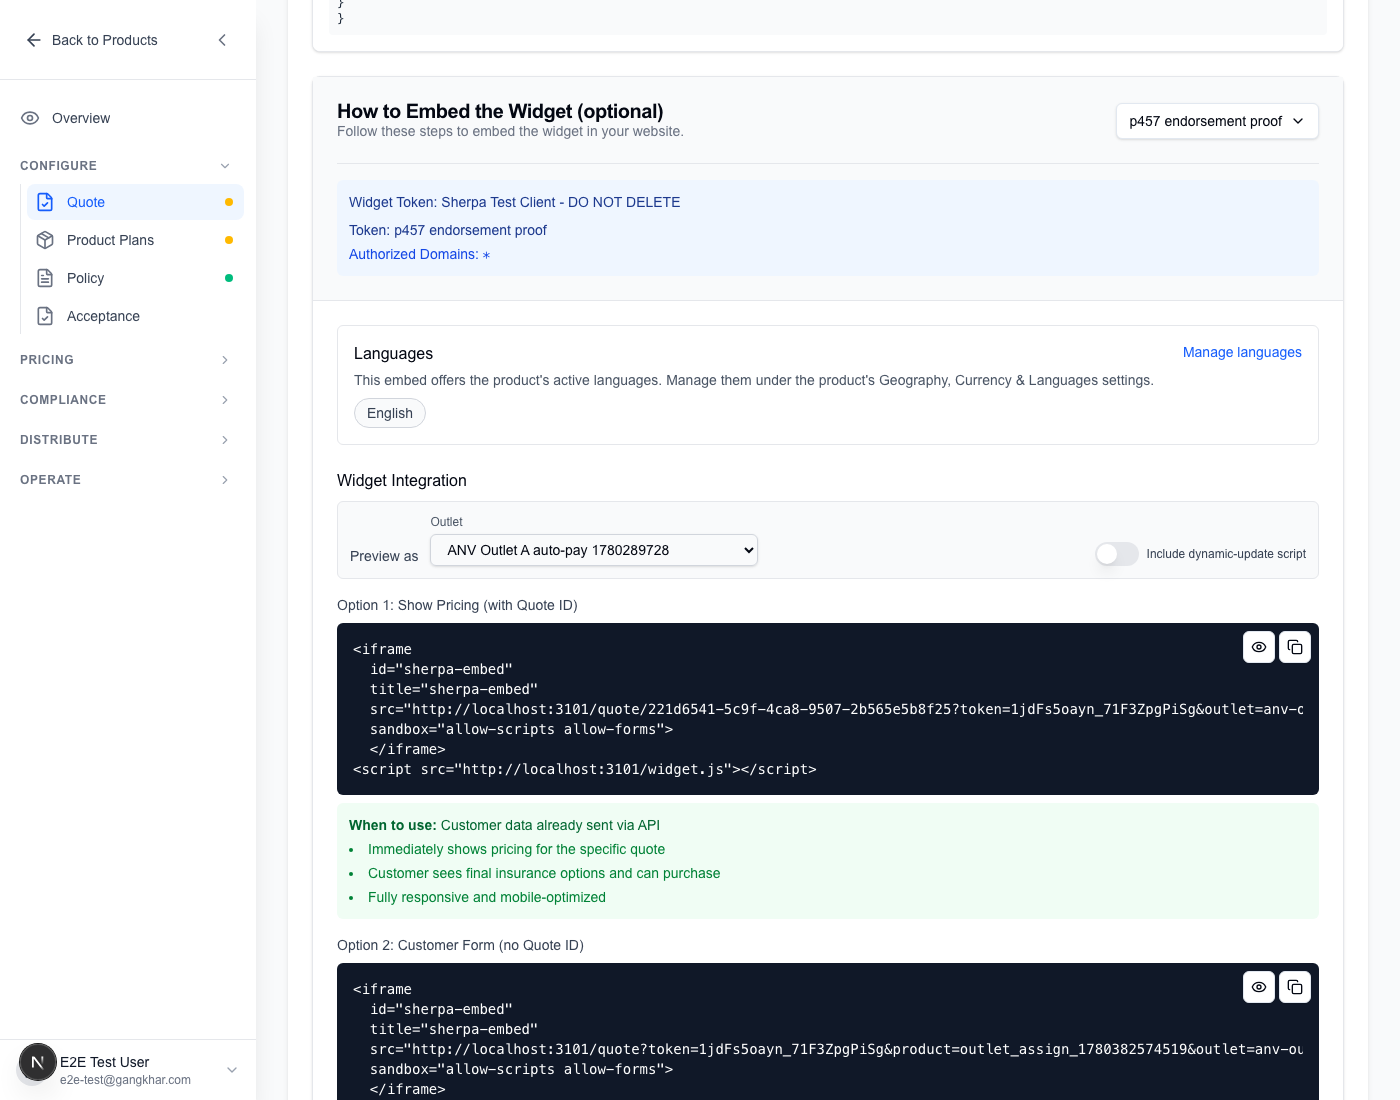The height and width of the screenshot is (1100, 1400).
Task: Expand the DISTRIBUTE section
Action: click(x=225, y=440)
